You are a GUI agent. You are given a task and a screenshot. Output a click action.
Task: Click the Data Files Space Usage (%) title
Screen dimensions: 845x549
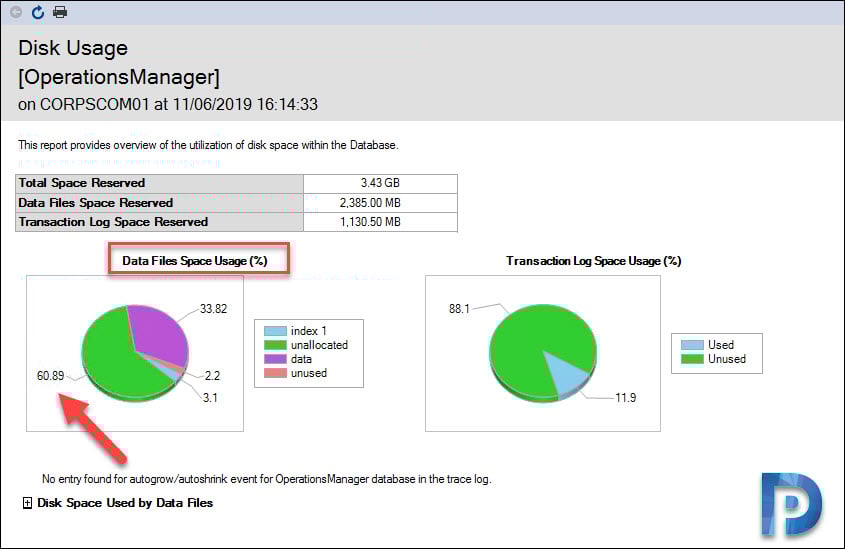(x=195, y=261)
